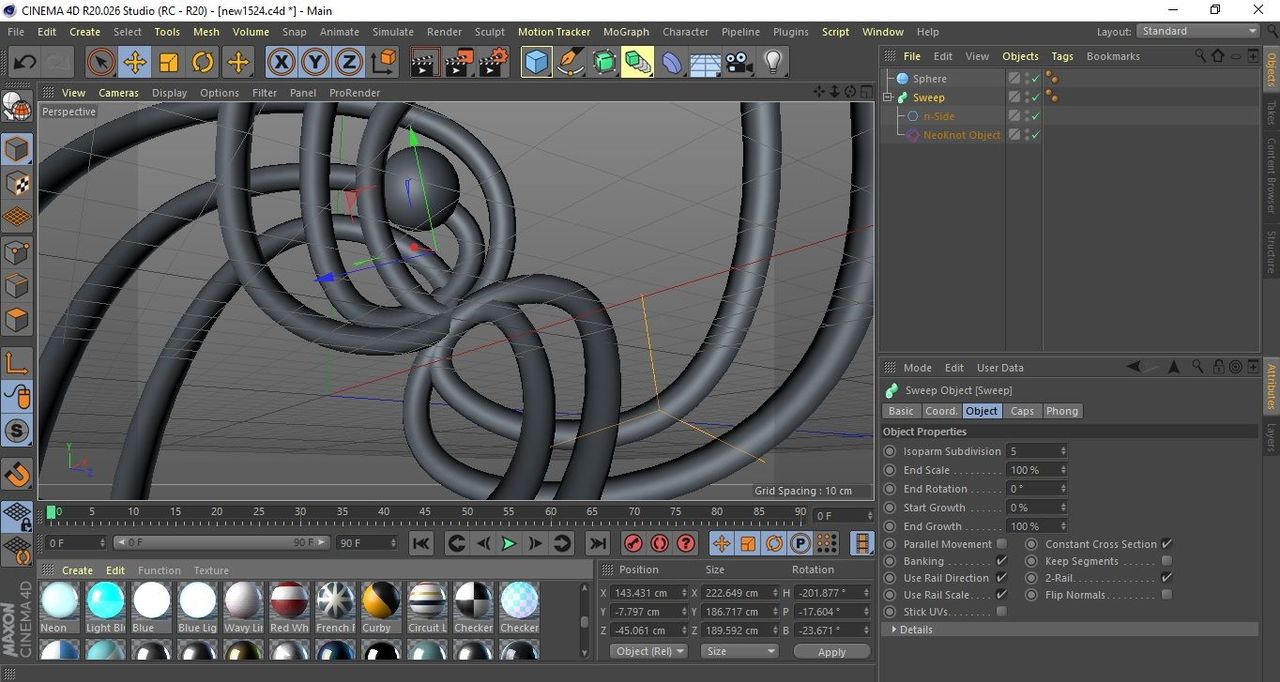Viewport: 1280px width, 682px height.
Task: Open Tags menu in Object Manager
Action: [x=1062, y=56]
